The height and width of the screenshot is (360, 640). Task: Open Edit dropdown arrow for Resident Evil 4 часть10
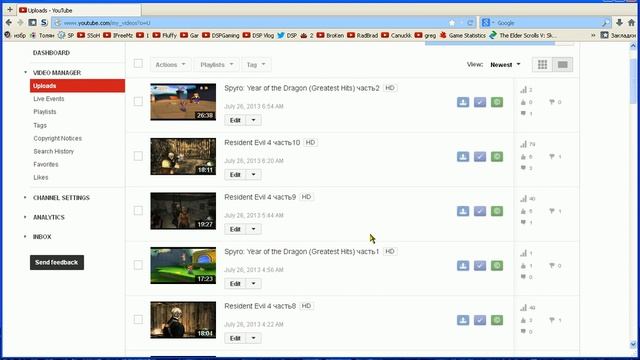pos(253,175)
